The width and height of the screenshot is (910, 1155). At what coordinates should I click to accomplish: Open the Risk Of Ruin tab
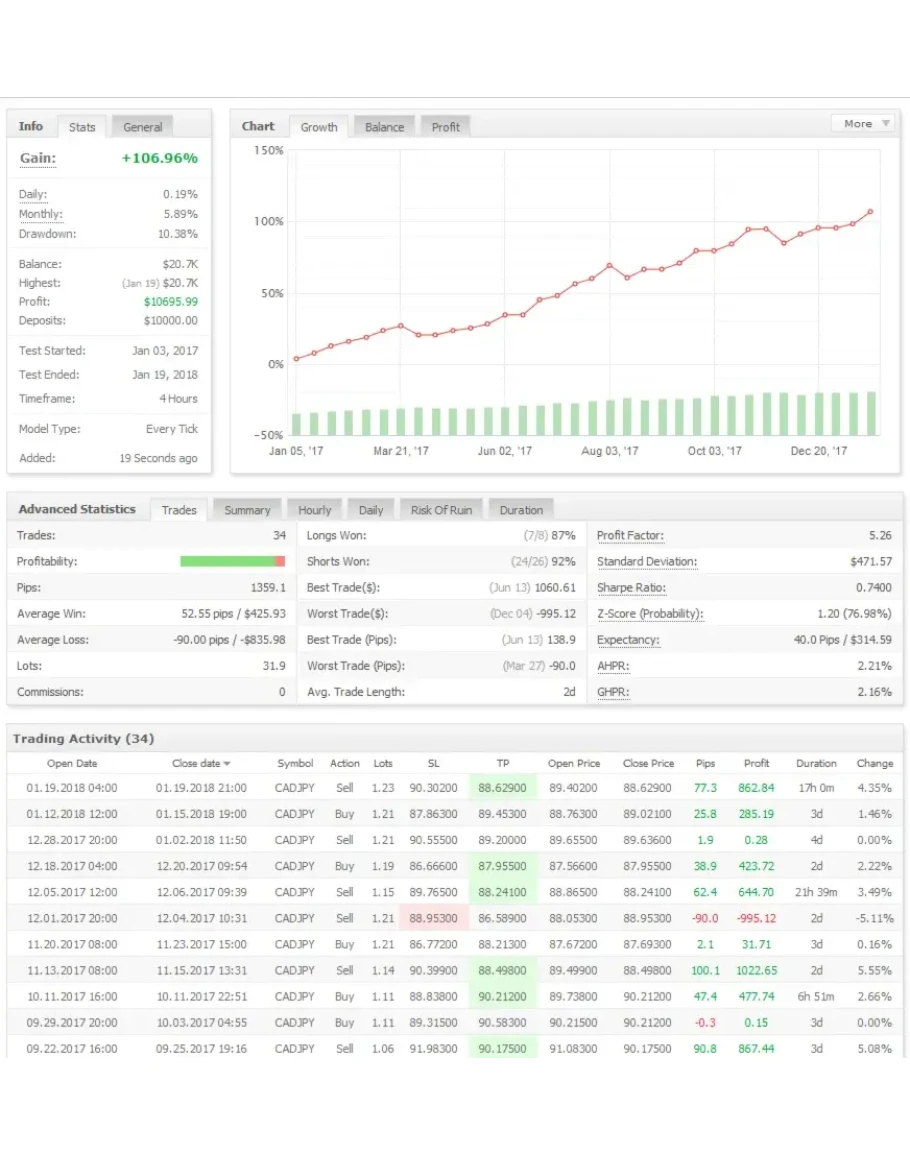441,510
